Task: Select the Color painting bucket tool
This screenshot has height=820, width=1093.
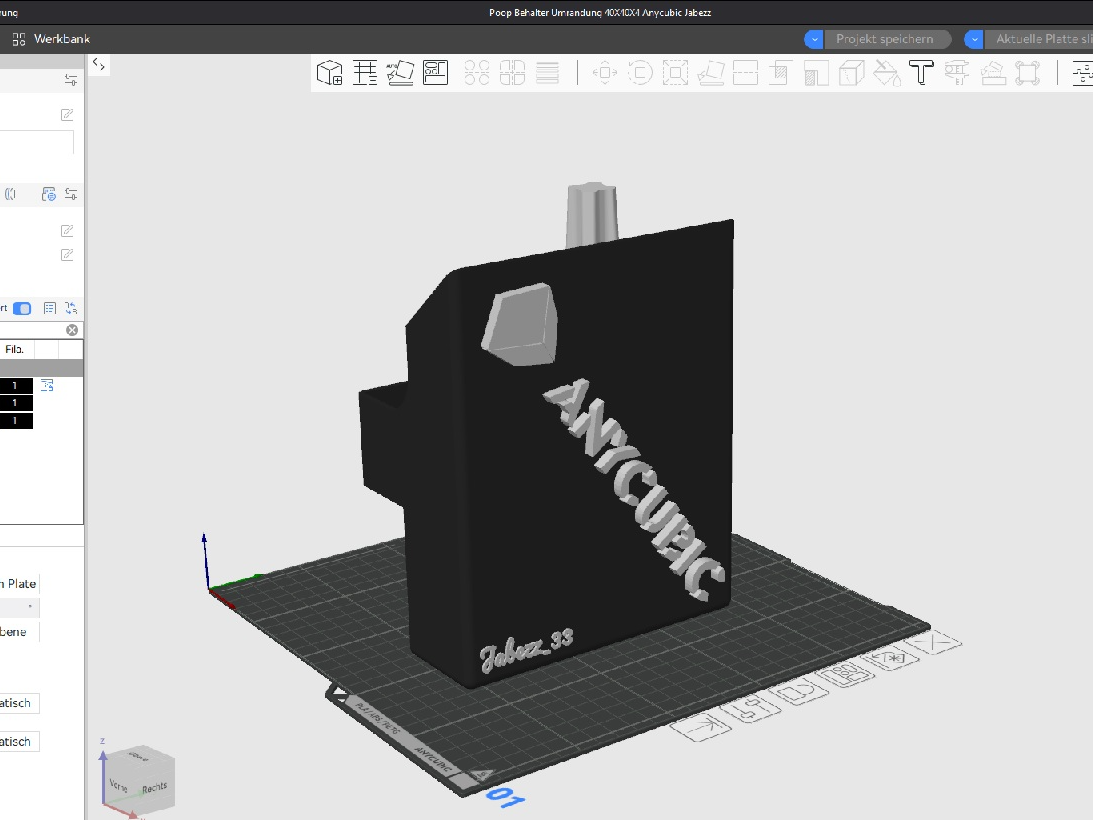Action: (x=887, y=73)
